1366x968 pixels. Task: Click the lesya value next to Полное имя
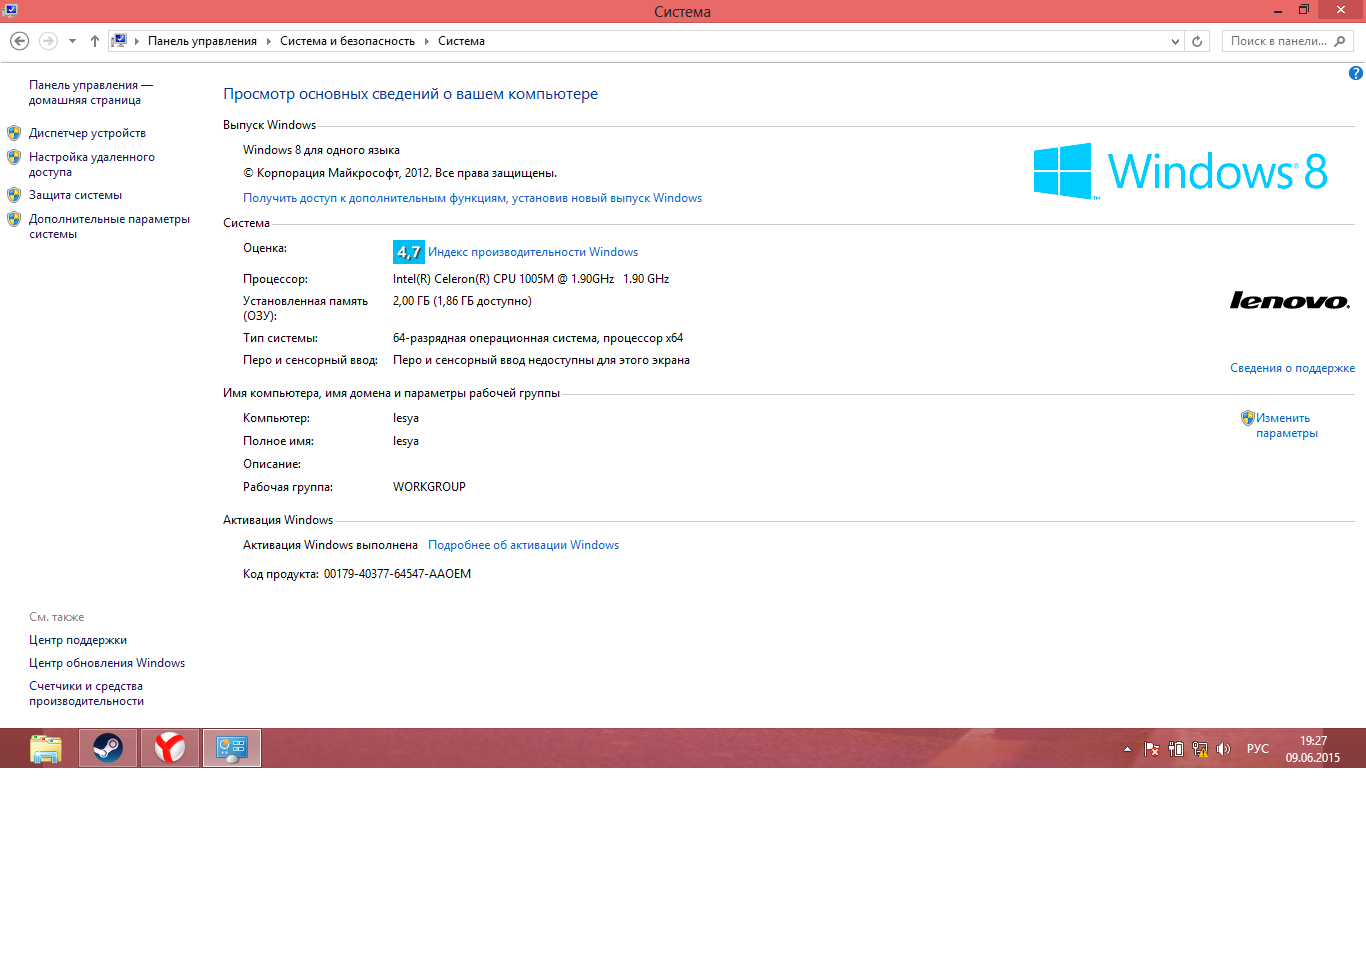point(406,441)
